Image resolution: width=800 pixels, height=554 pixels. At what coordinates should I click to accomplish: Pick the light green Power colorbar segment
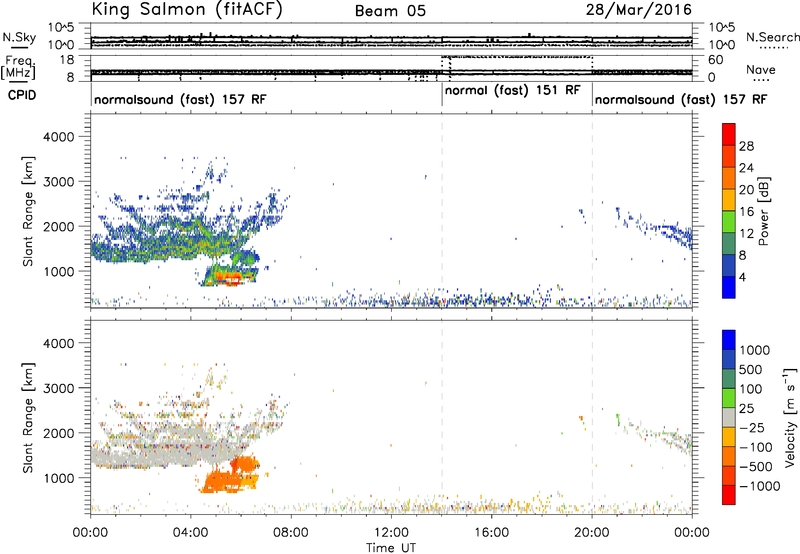pos(729,222)
